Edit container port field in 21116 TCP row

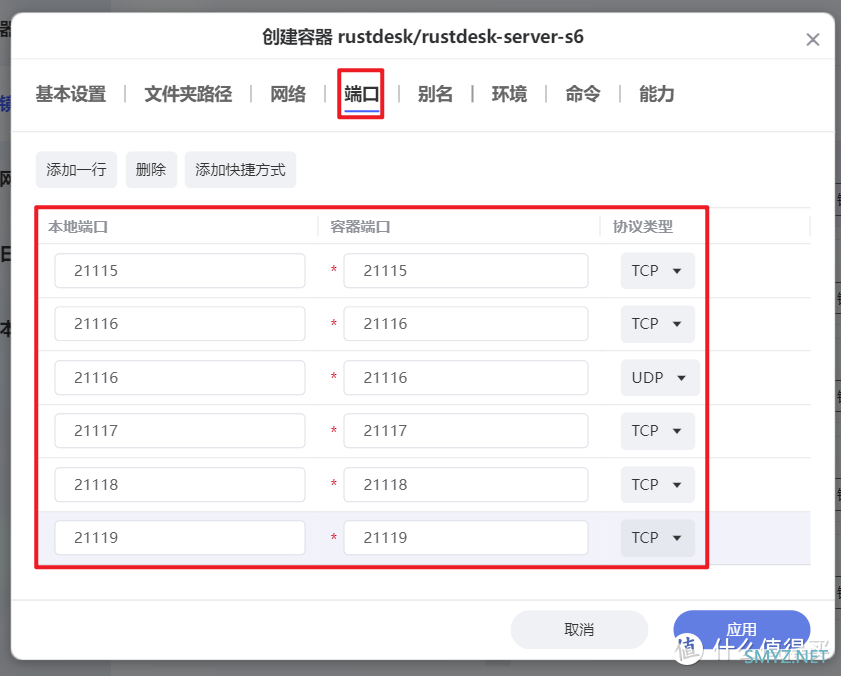point(466,324)
